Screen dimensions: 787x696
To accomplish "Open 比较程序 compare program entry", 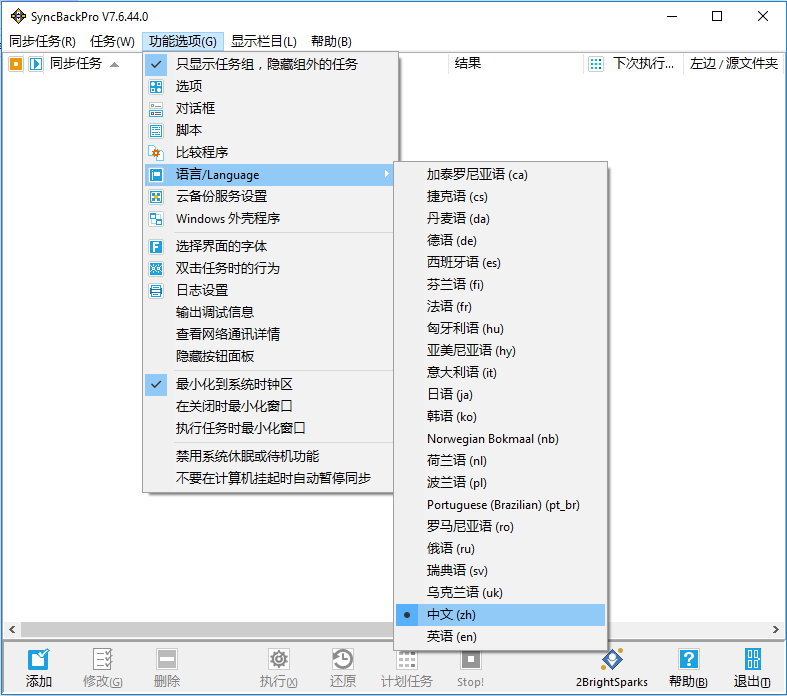I will tap(202, 152).
